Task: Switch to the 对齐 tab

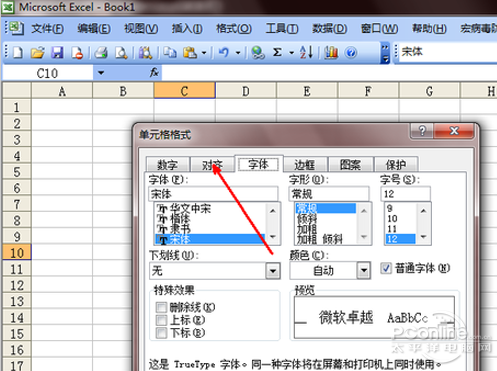Action: coord(212,165)
